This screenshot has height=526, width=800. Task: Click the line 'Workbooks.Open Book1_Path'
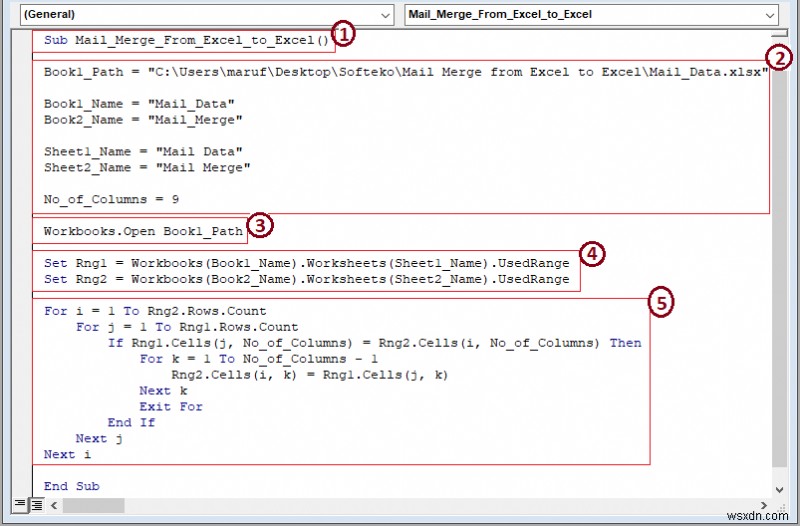143,231
